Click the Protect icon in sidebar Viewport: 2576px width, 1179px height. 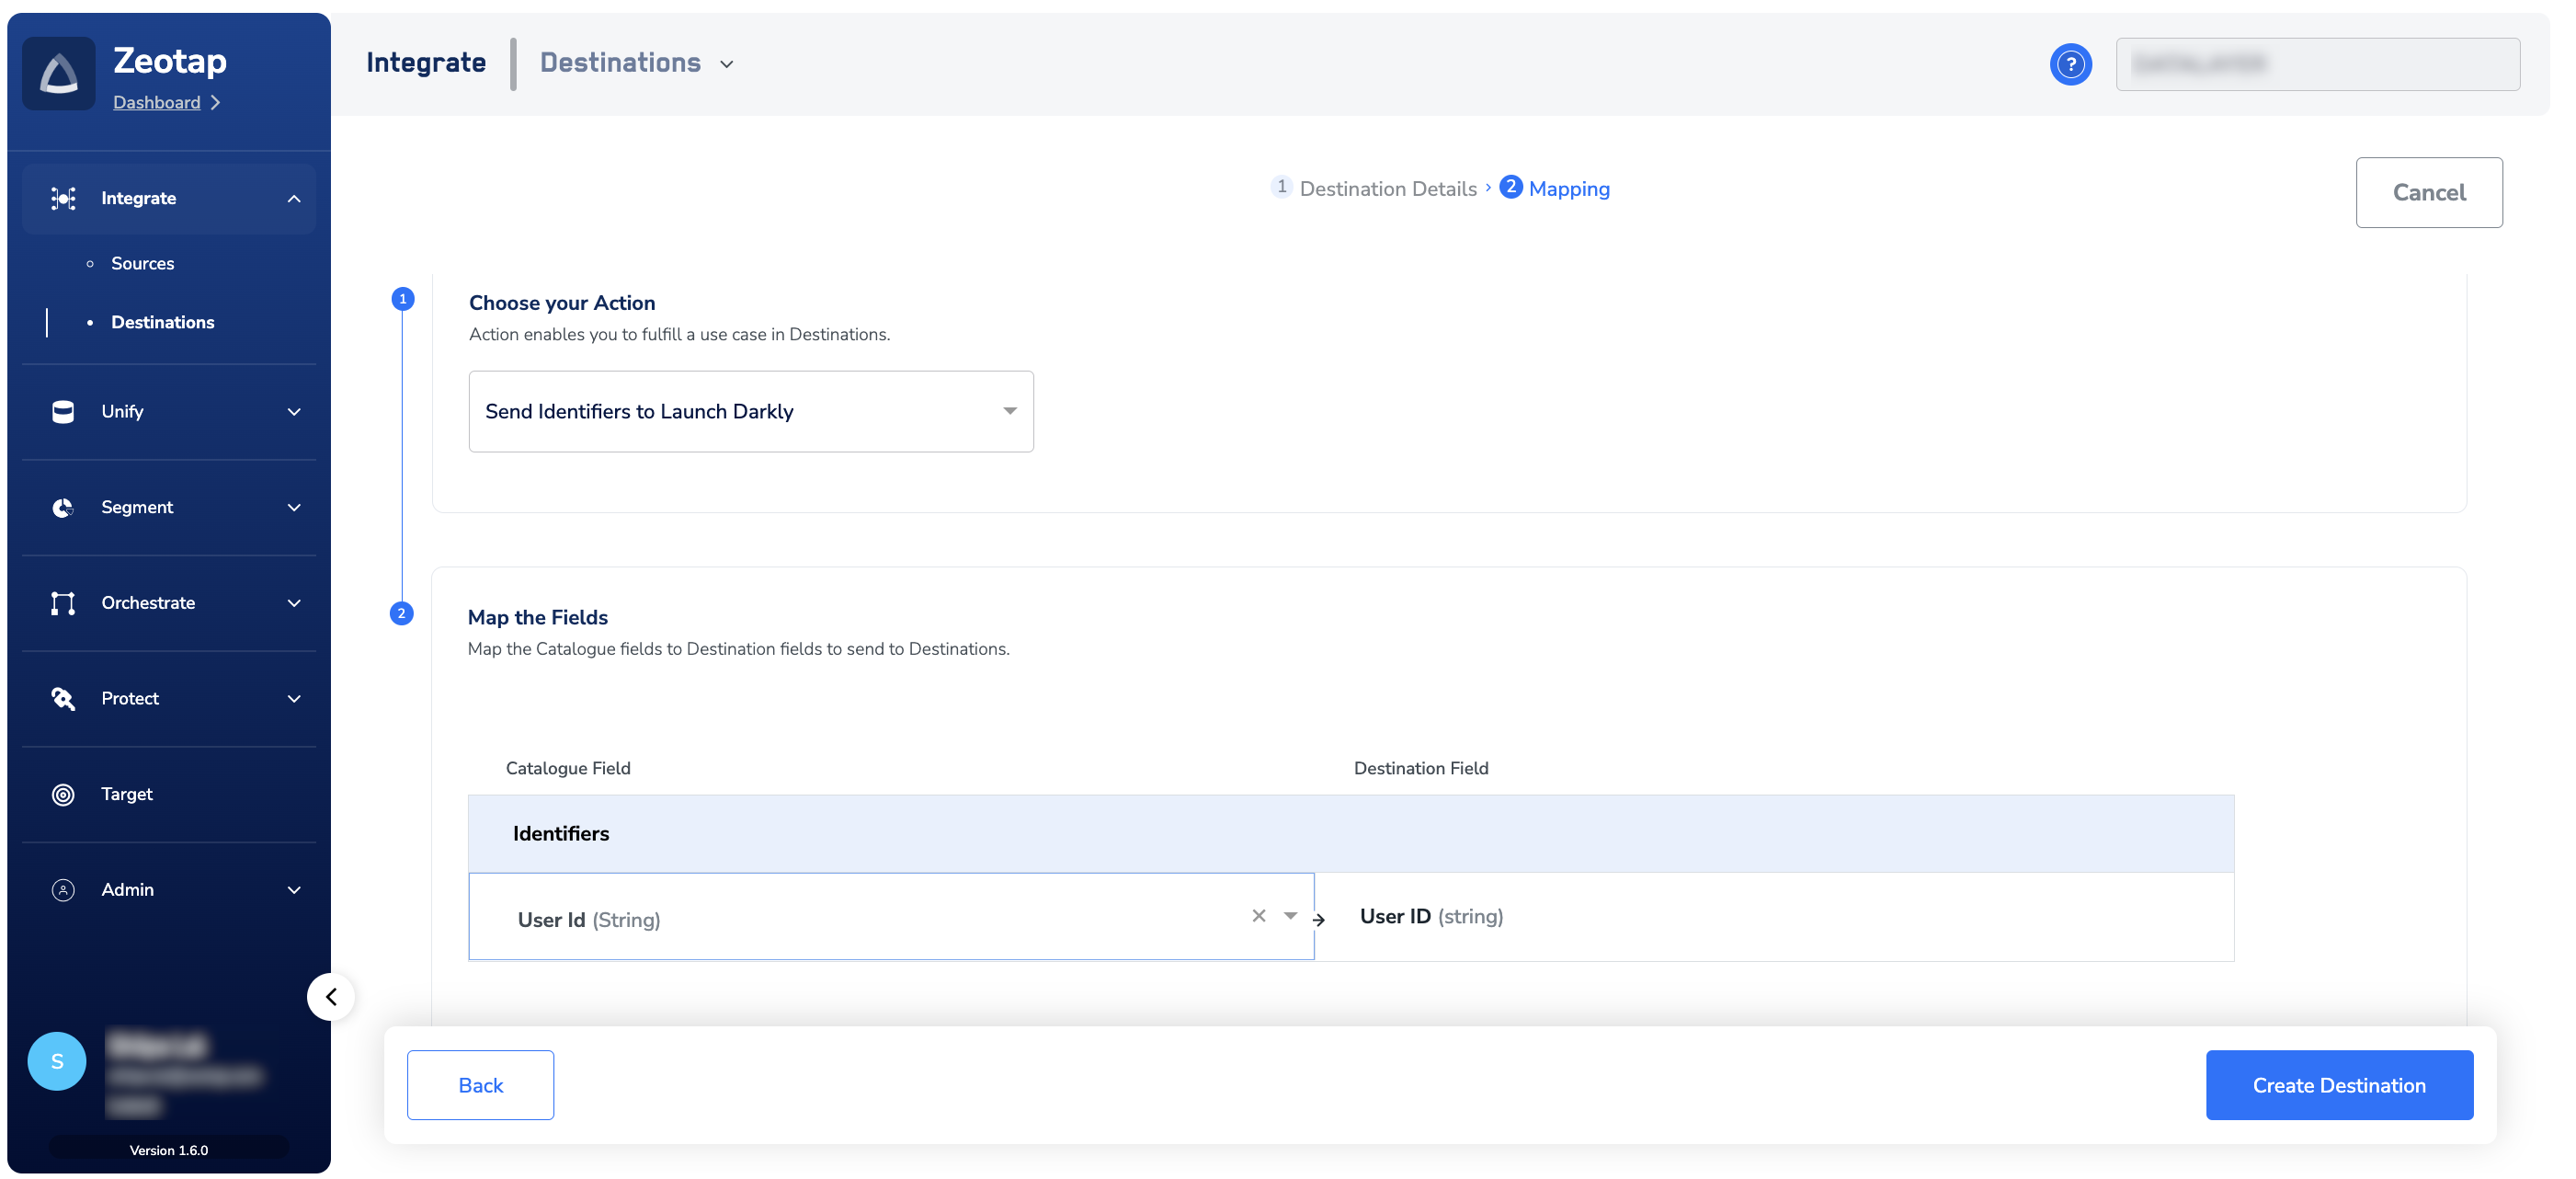click(63, 699)
